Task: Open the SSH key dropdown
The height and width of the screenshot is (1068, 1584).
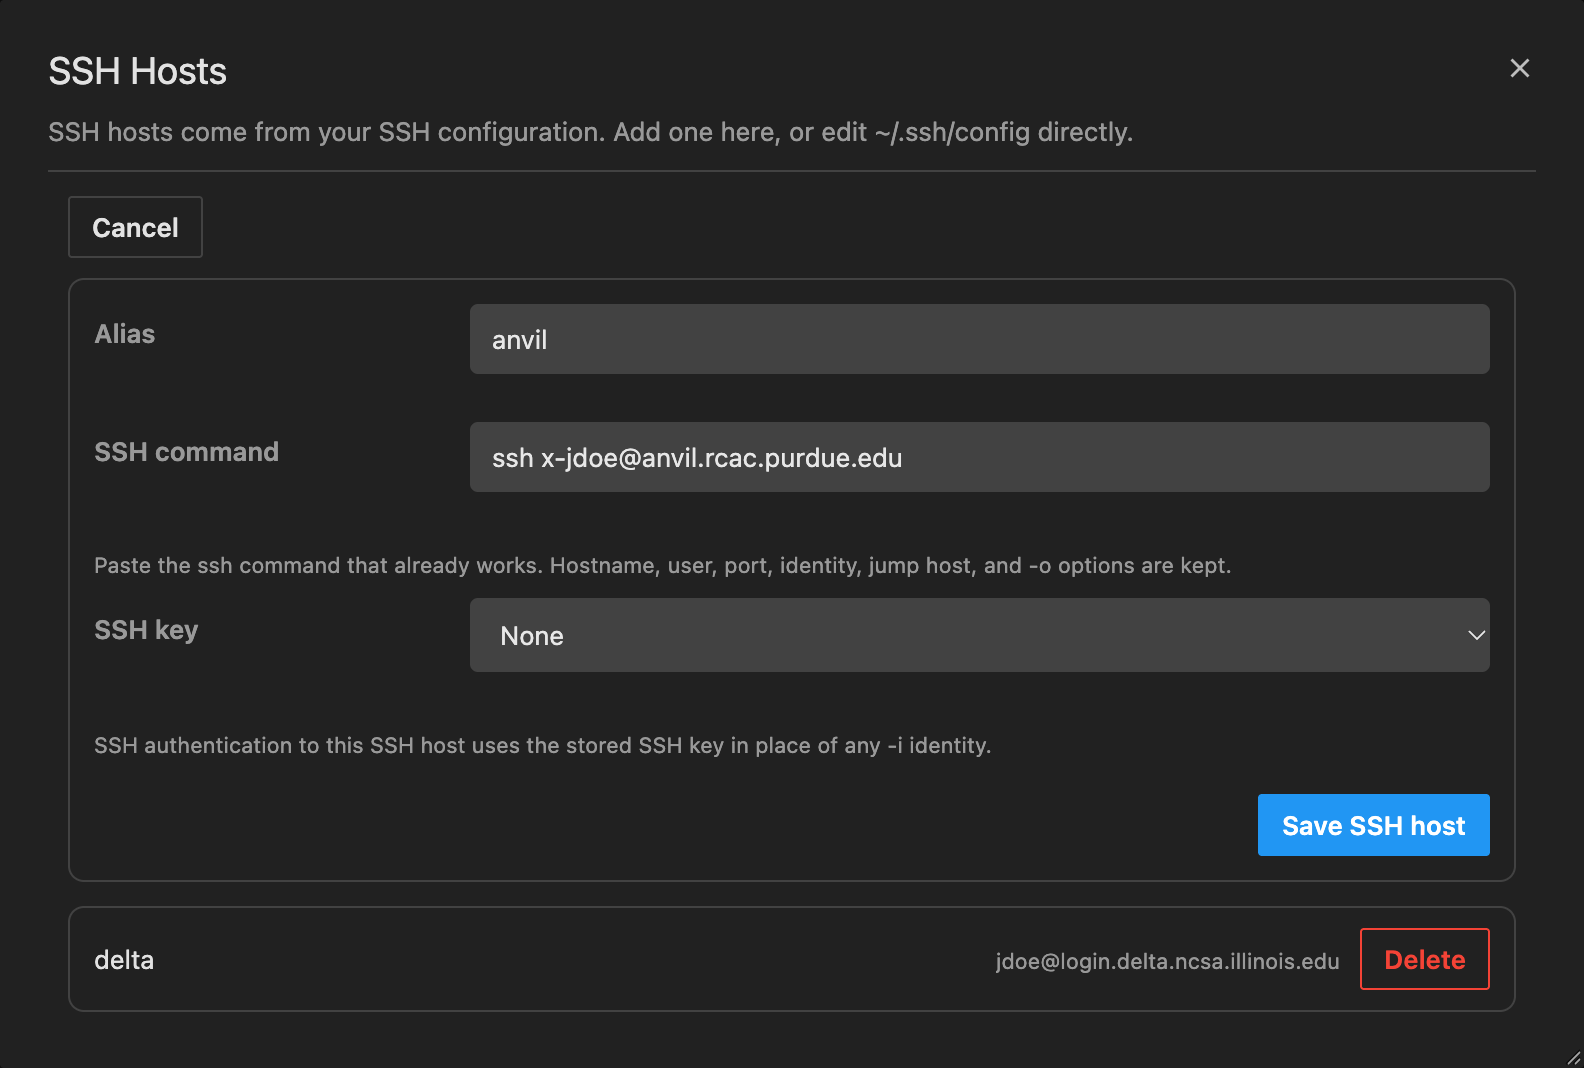Action: coord(979,635)
